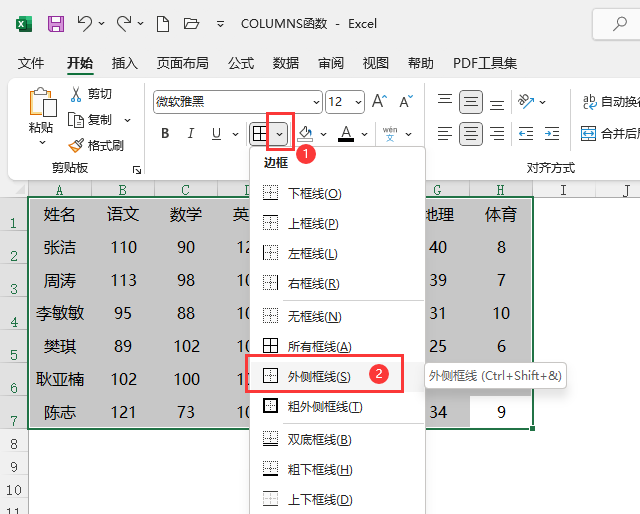Click the decrease indent icon
The height and width of the screenshot is (514, 640).
point(526,134)
